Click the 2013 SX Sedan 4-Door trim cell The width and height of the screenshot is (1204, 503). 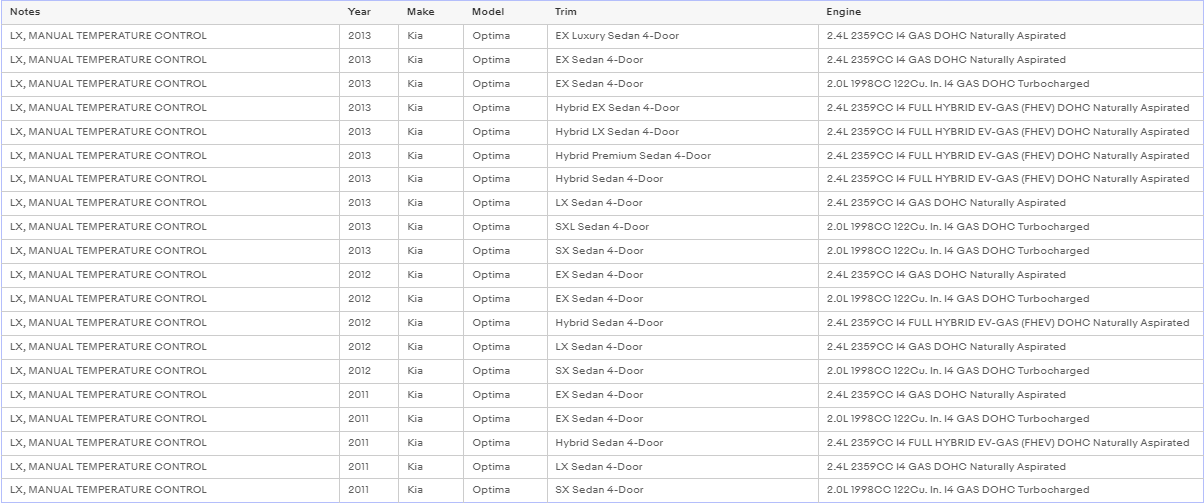pos(682,251)
